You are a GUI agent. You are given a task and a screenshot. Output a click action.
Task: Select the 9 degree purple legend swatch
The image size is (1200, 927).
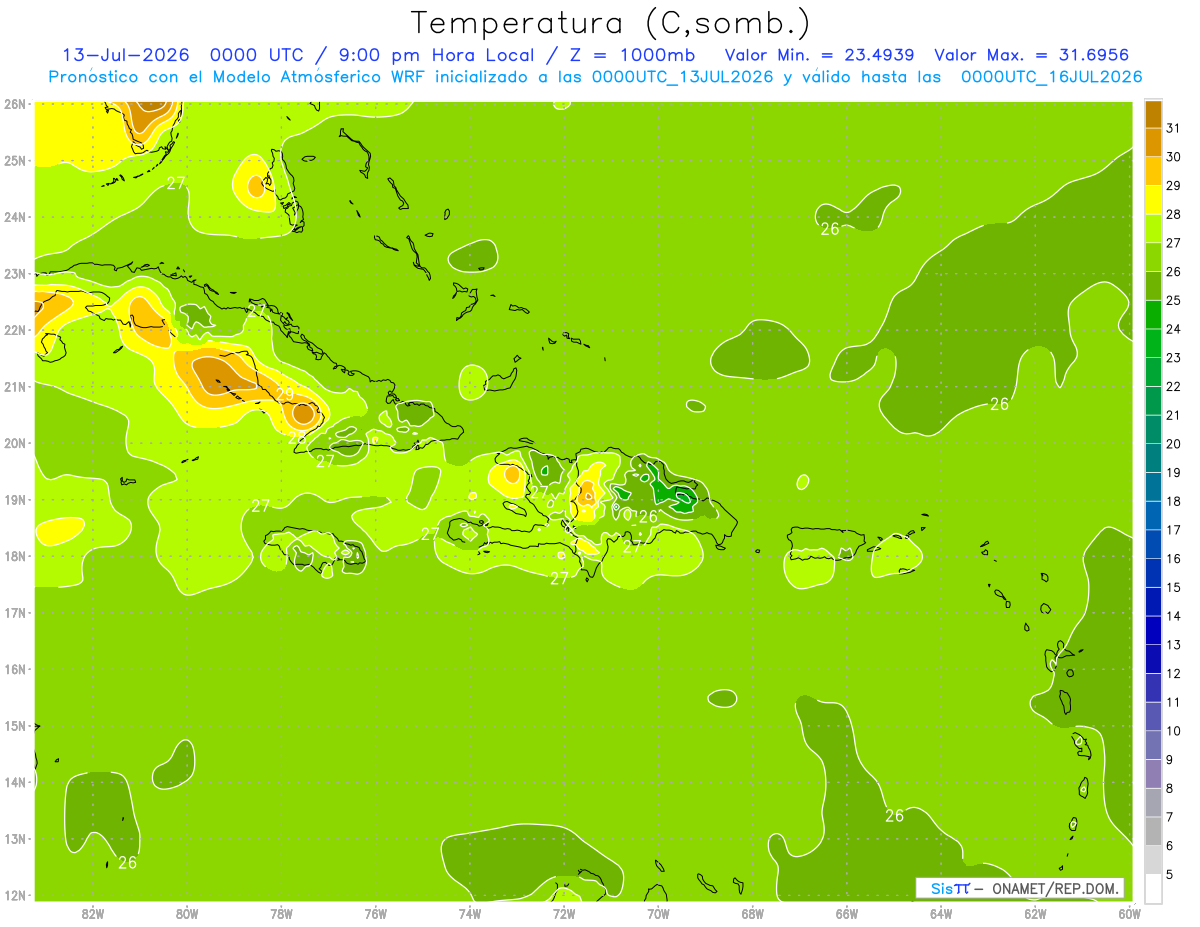click(1153, 745)
